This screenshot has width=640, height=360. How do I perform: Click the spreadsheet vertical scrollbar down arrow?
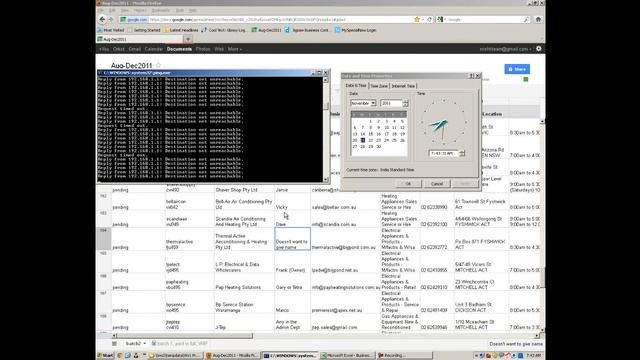pyautogui.click(x=542, y=330)
